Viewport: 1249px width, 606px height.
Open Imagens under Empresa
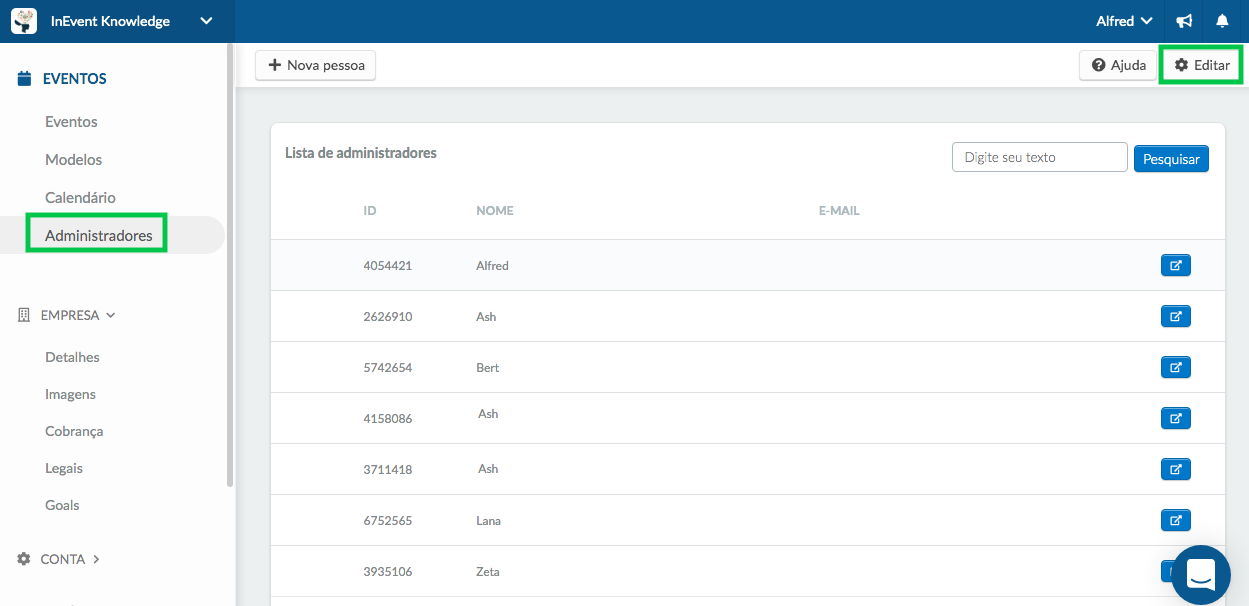pos(70,394)
